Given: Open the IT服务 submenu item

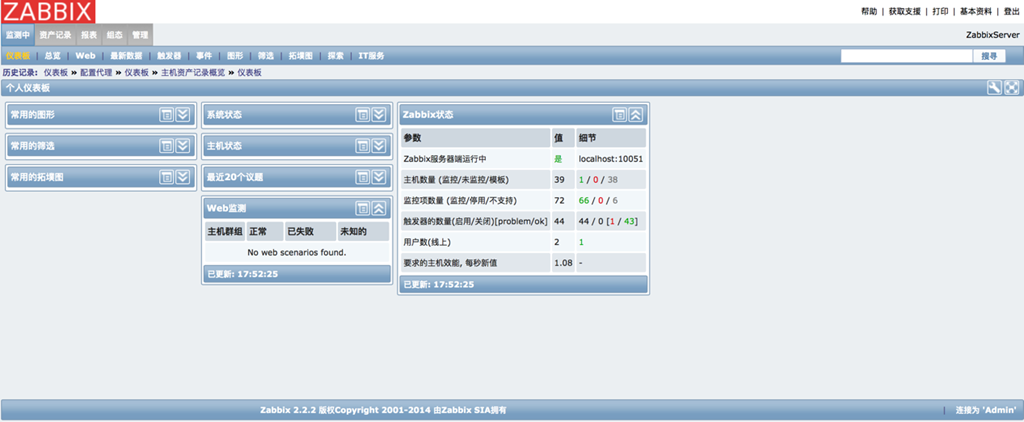Looking at the screenshot, I should 372,56.
